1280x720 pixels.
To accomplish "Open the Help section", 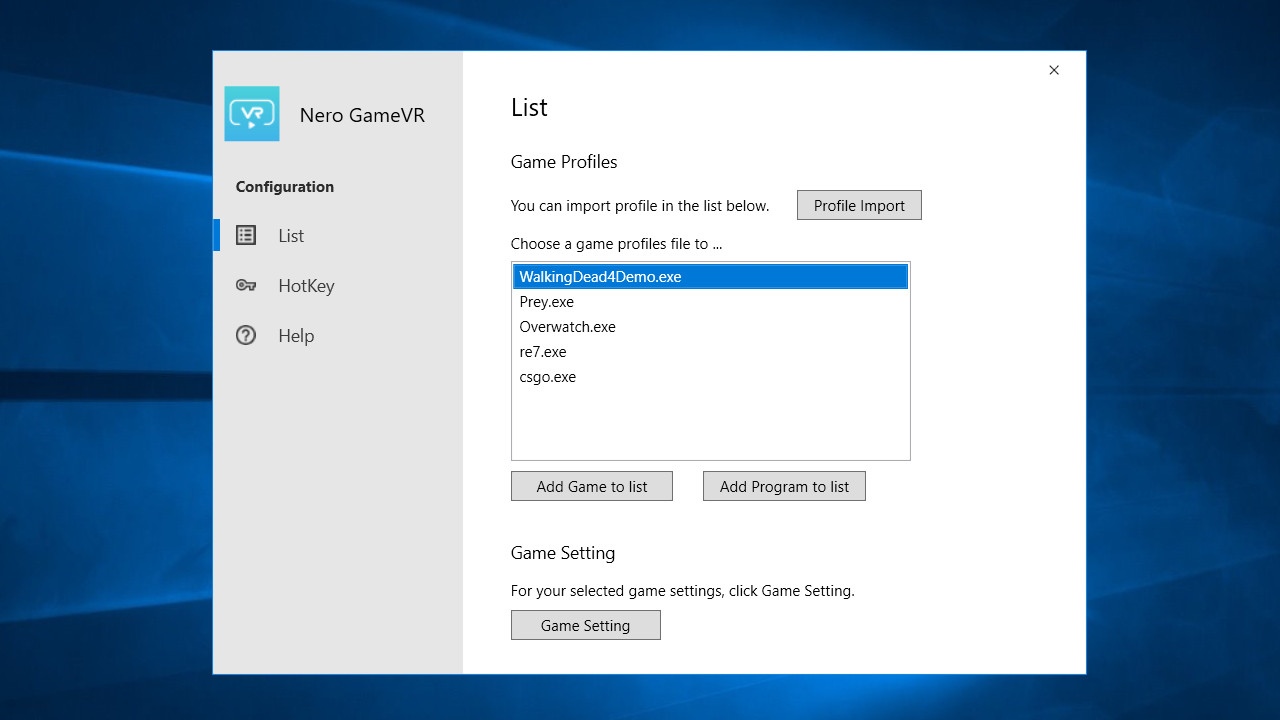I will point(296,335).
